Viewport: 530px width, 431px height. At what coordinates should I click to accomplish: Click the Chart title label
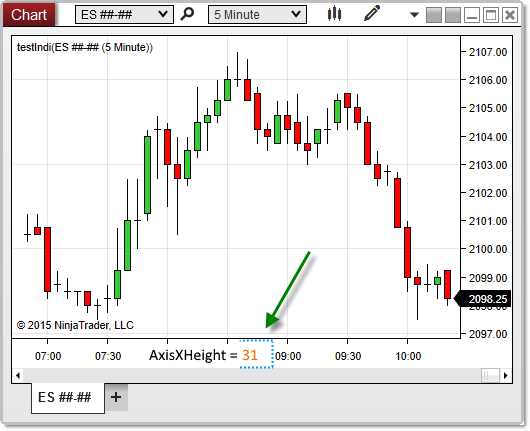[29, 15]
